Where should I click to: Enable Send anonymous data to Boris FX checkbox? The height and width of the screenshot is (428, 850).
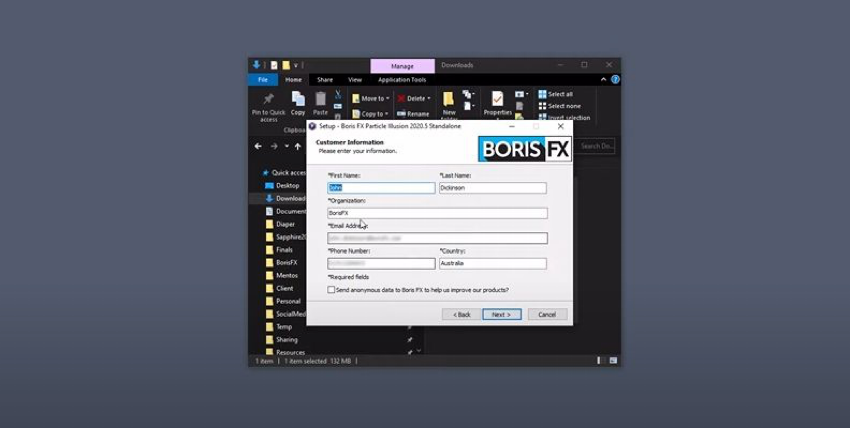[331, 290]
